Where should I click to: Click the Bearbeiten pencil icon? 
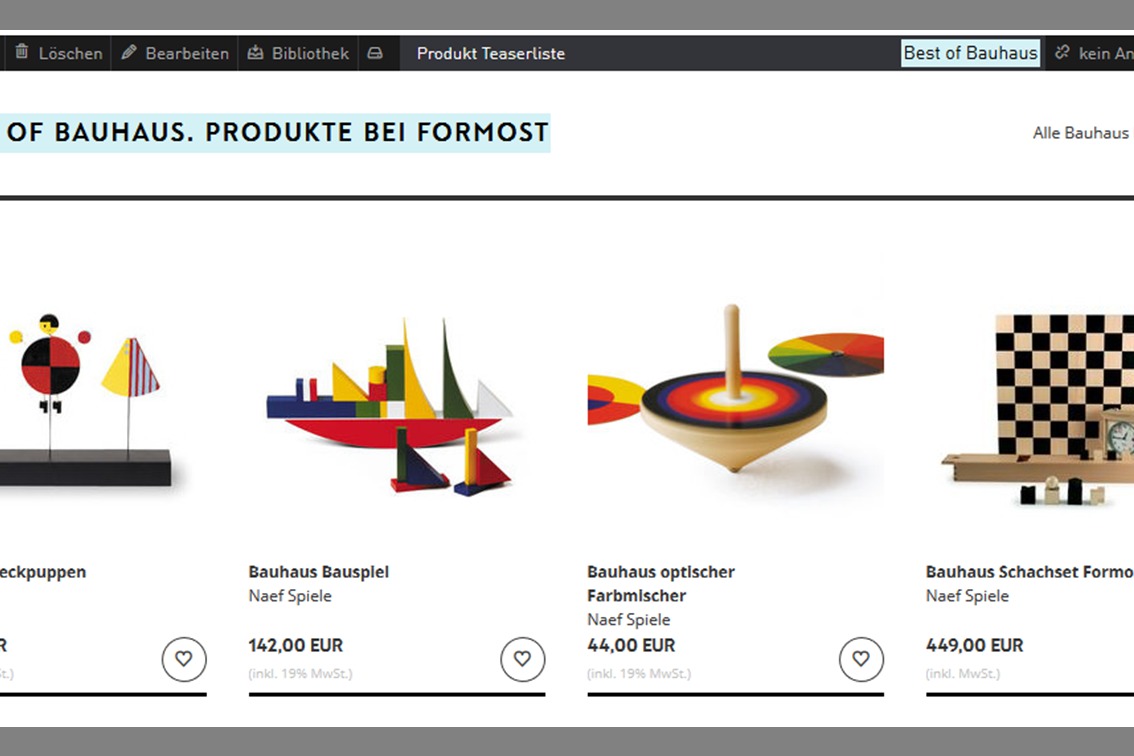pyautogui.click(x=129, y=53)
